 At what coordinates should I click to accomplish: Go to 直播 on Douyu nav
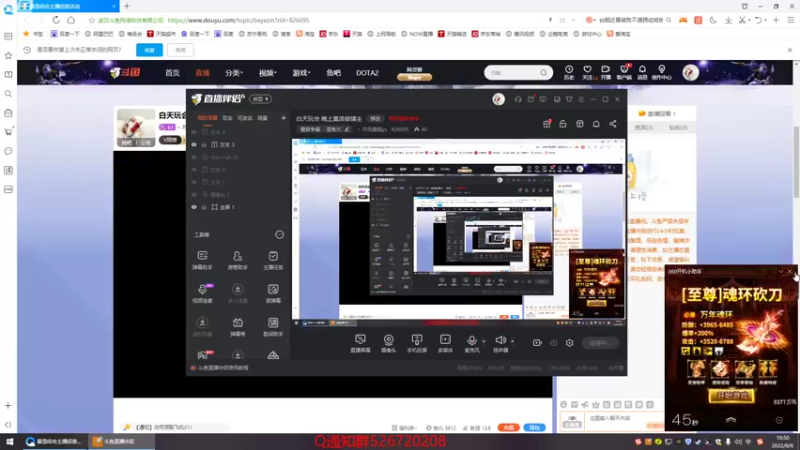tap(202, 73)
